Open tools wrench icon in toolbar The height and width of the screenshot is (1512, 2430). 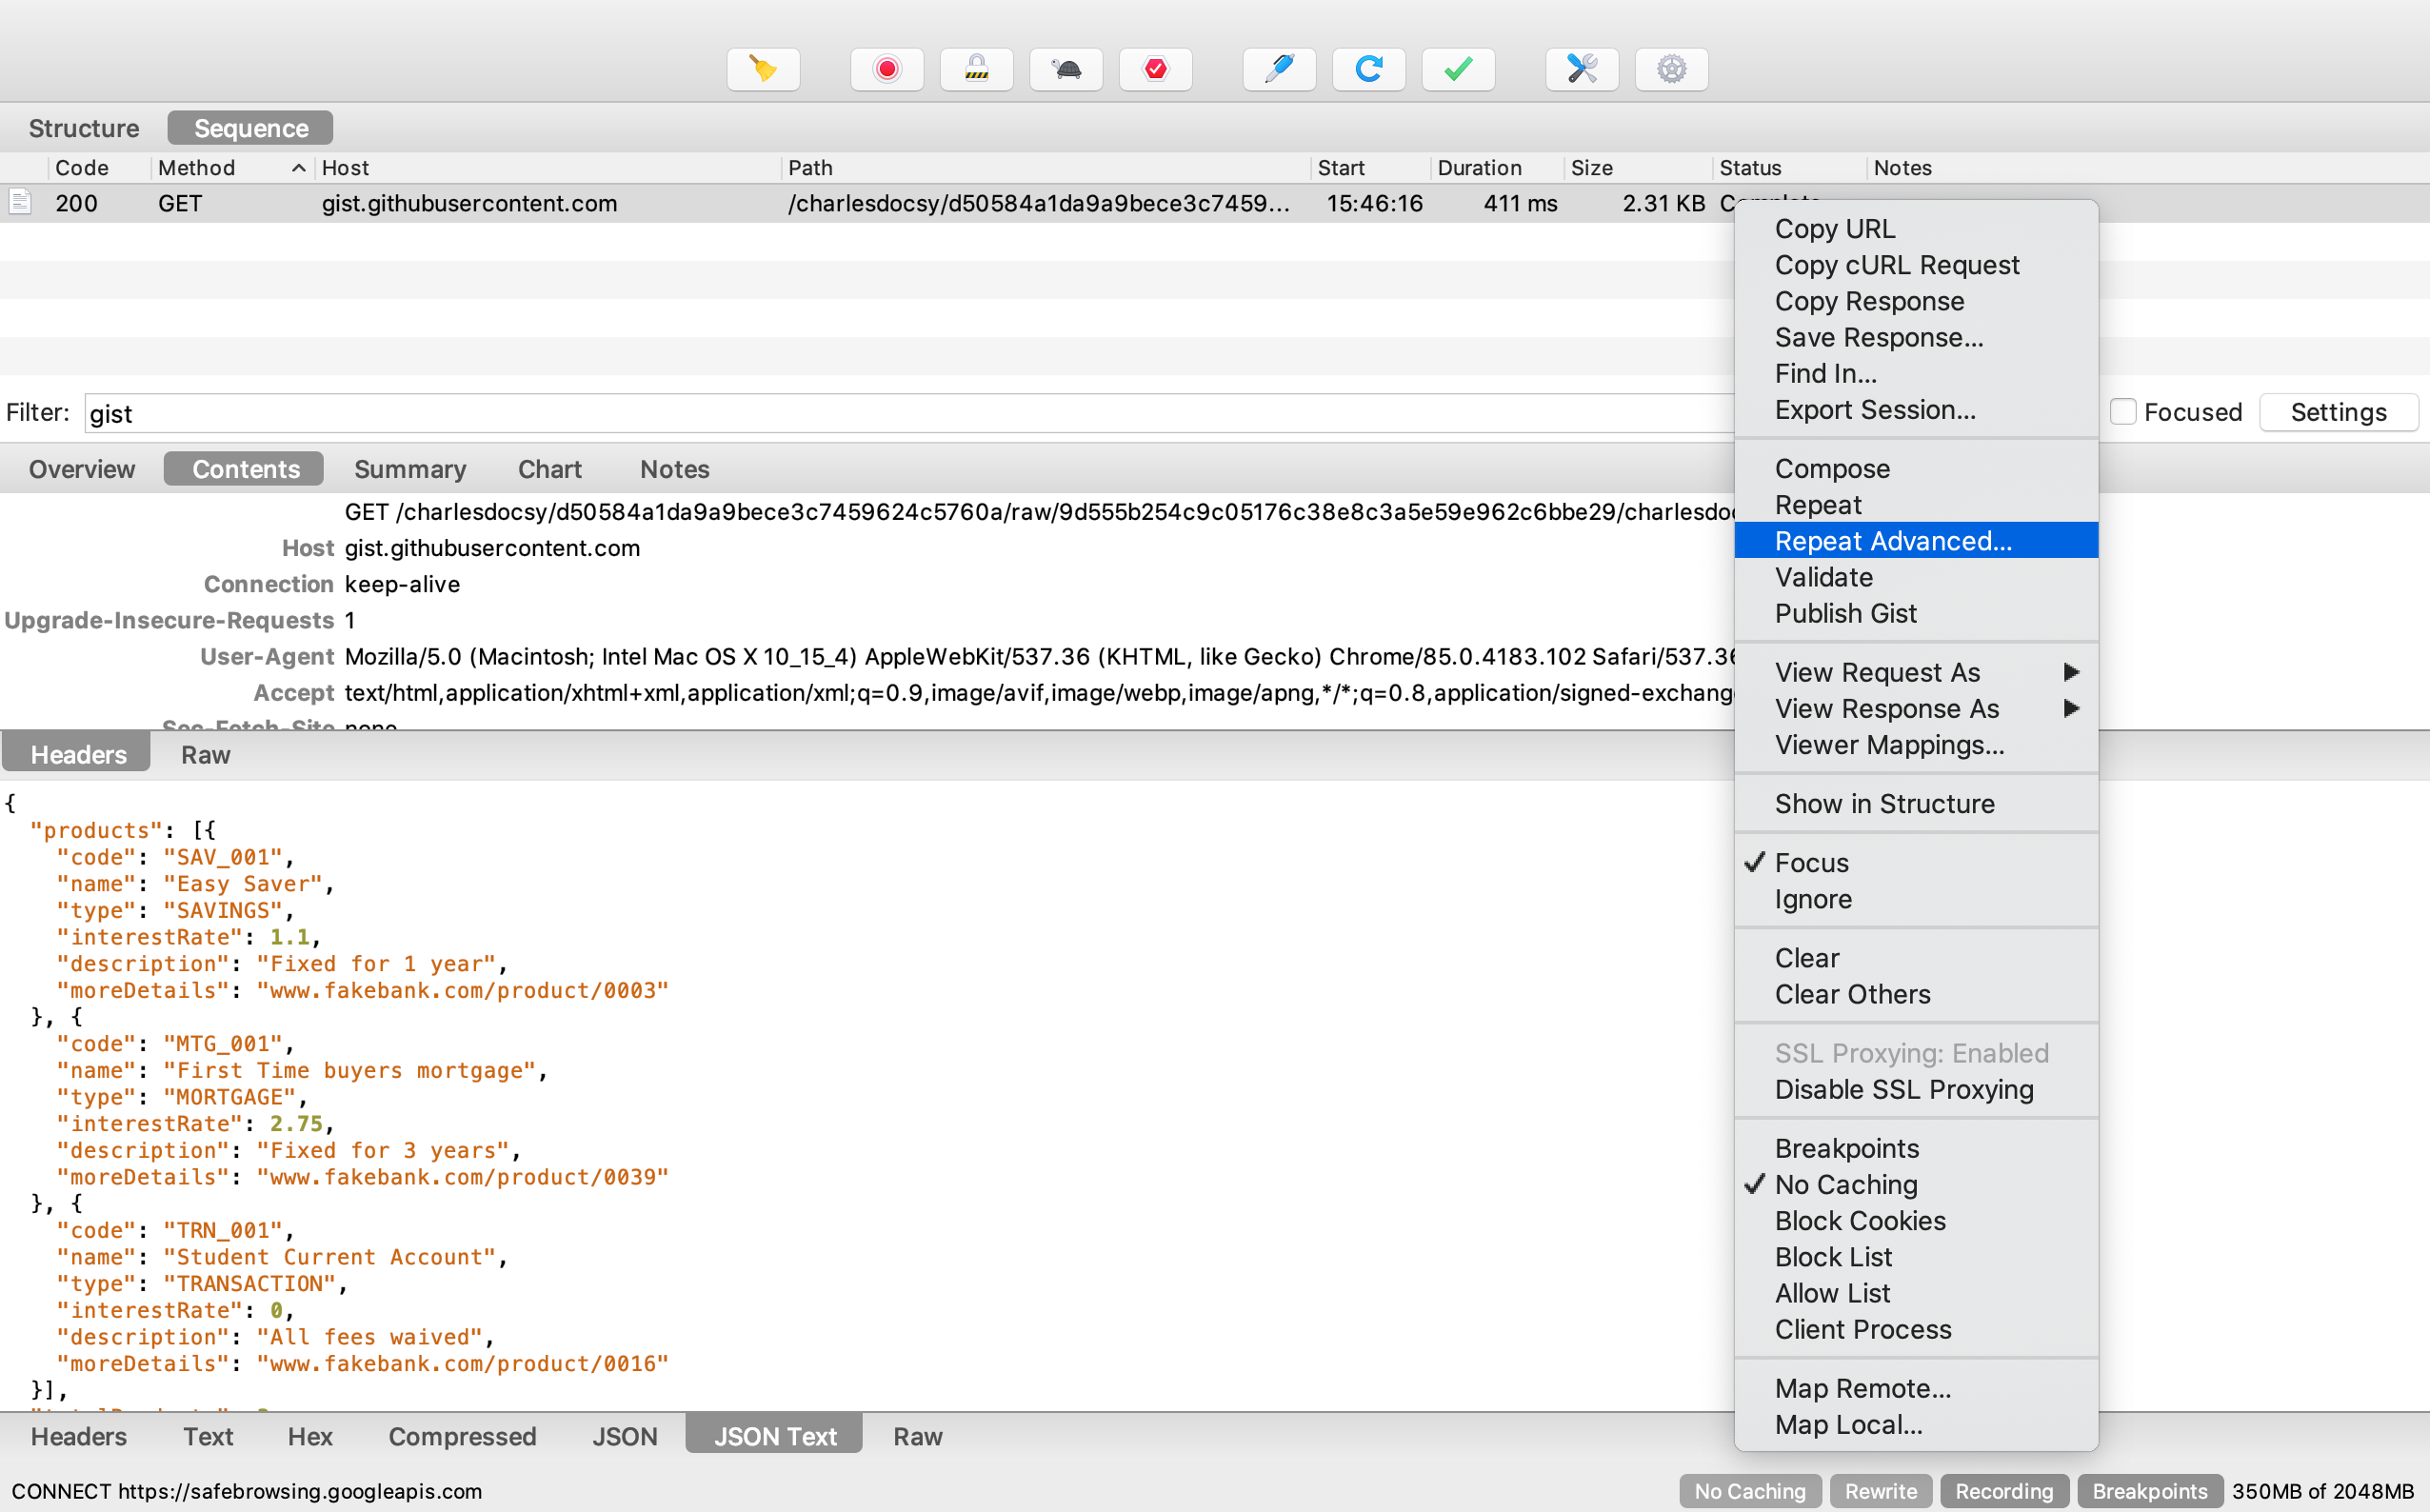point(1581,69)
